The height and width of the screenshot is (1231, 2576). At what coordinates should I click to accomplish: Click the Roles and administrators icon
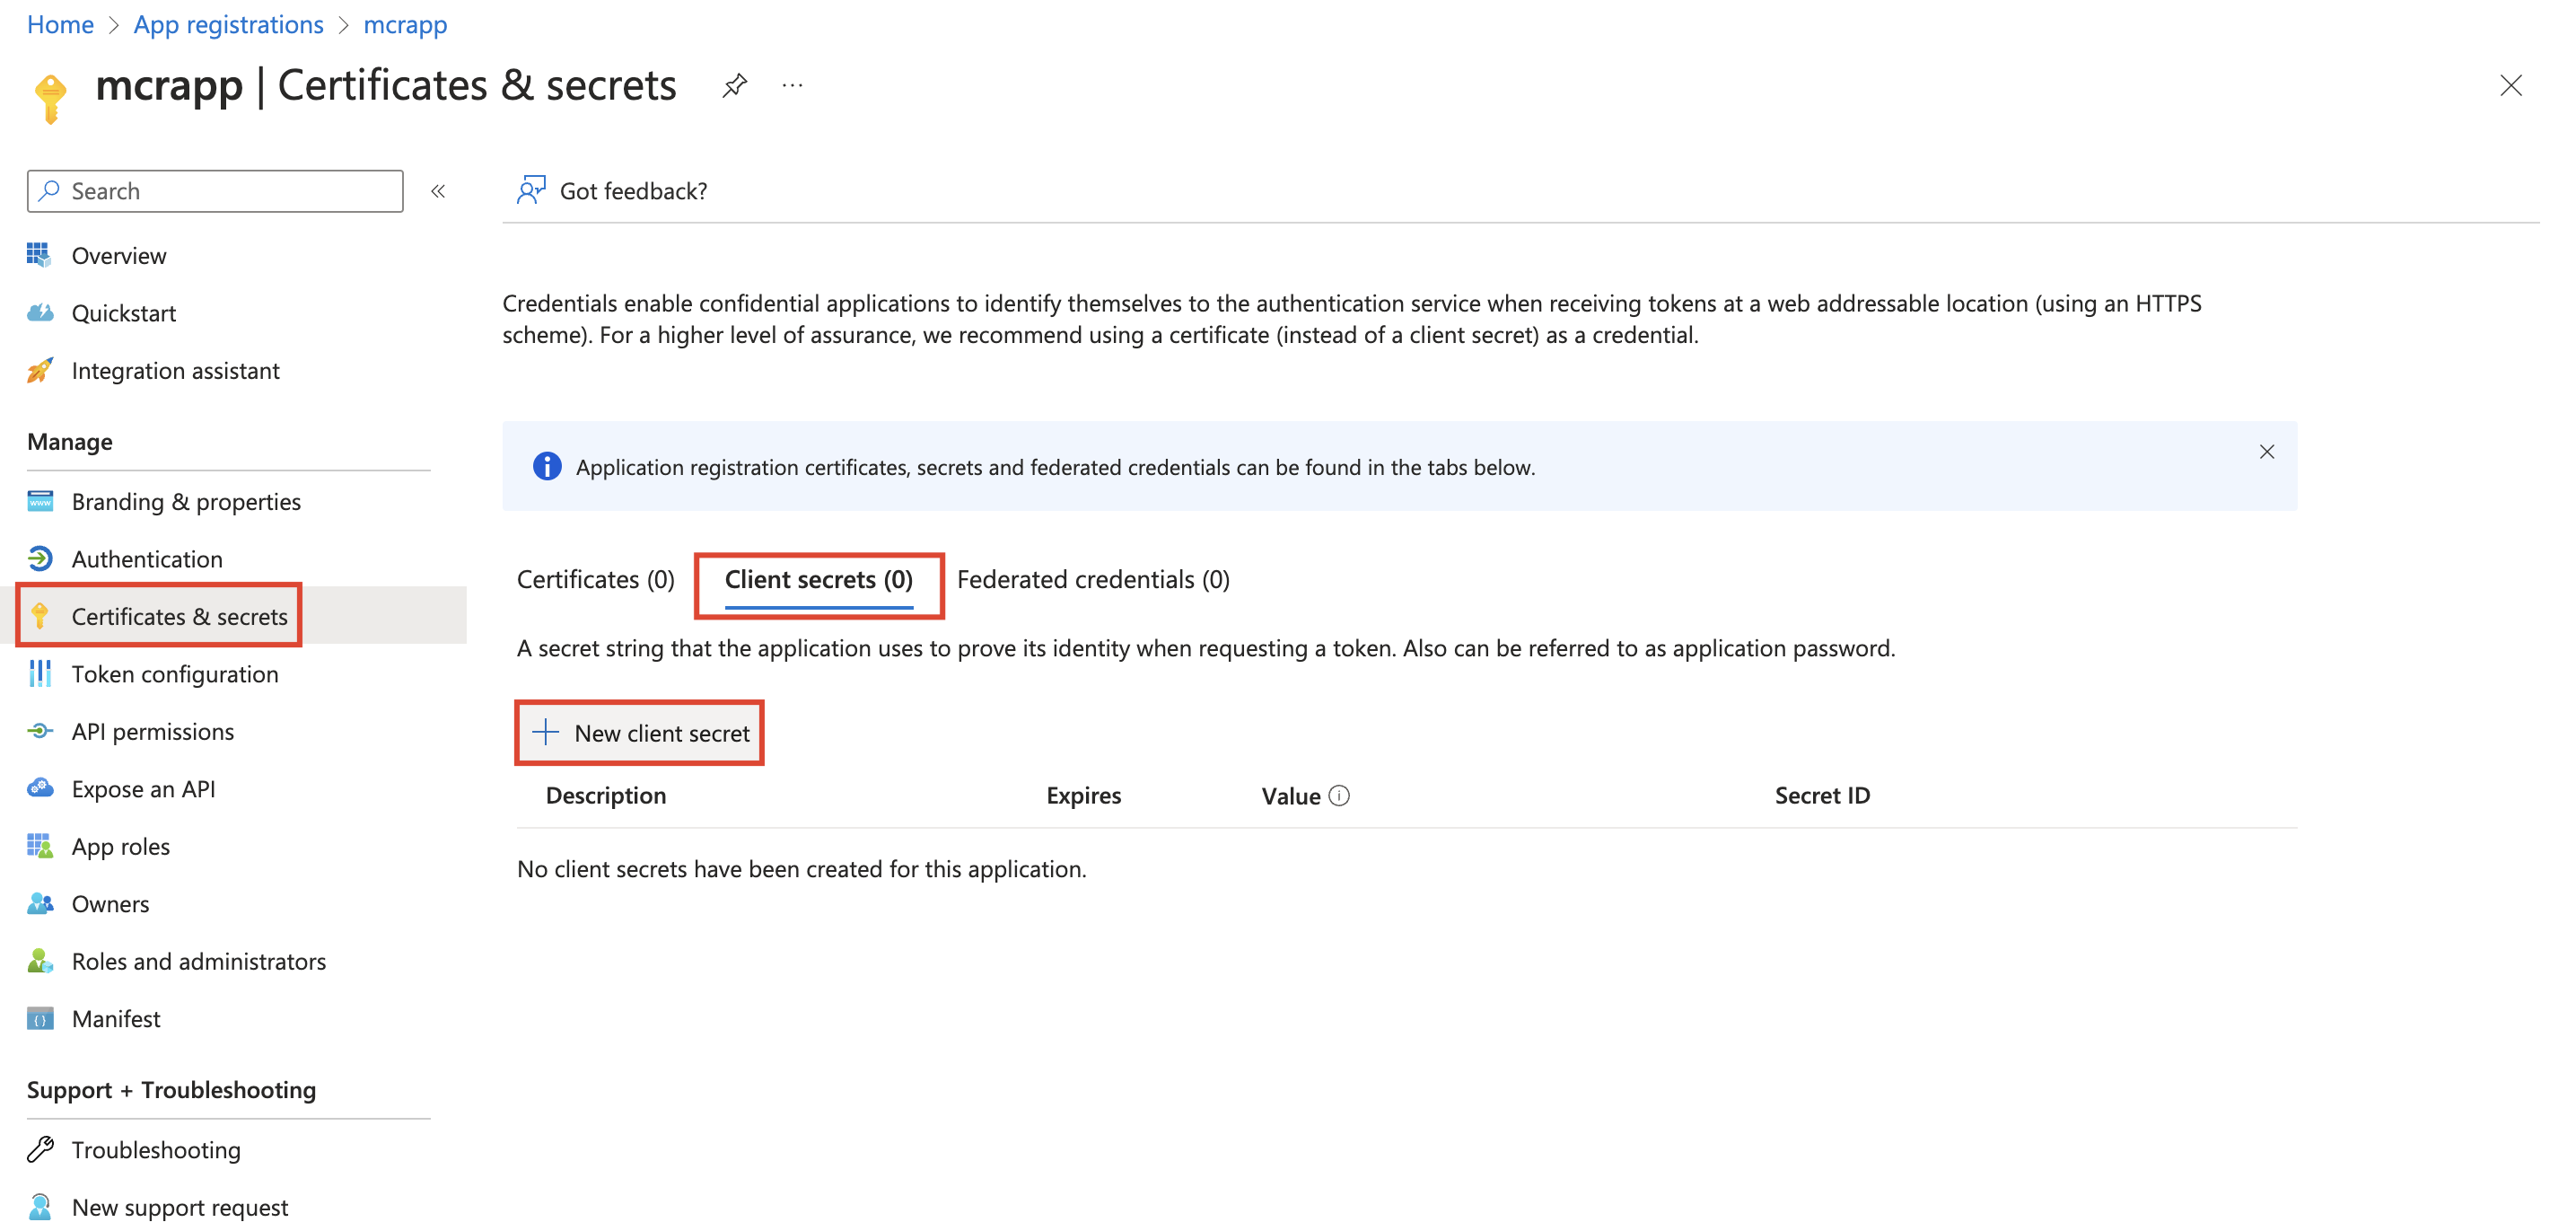click(x=40, y=961)
